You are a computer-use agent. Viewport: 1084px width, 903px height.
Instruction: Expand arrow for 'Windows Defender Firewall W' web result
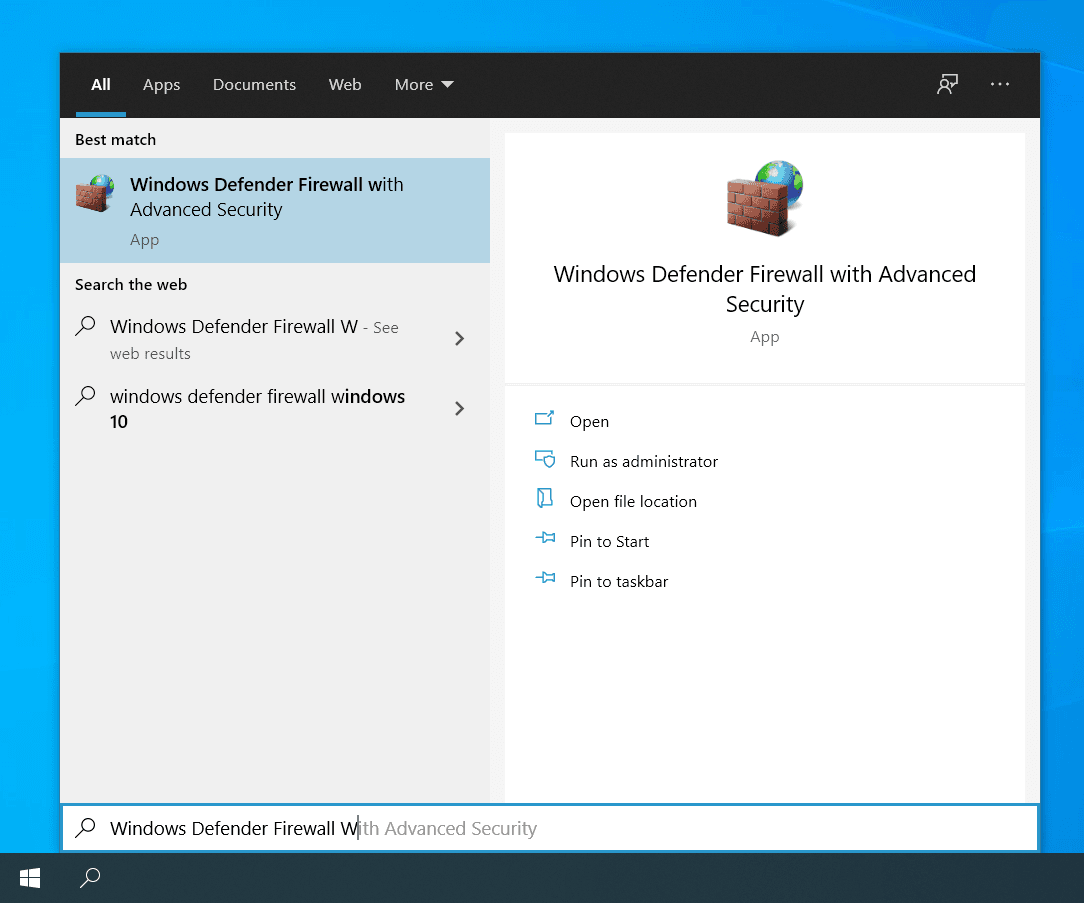pyautogui.click(x=459, y=339)
